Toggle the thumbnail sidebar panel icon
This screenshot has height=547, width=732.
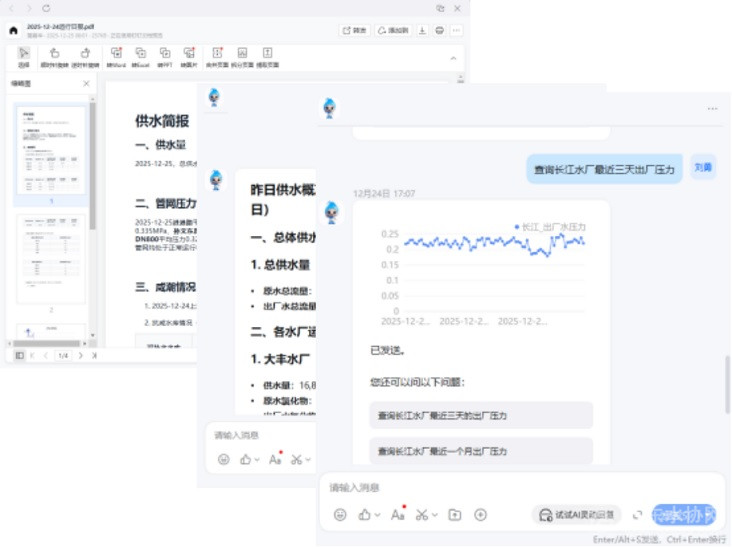19,355
